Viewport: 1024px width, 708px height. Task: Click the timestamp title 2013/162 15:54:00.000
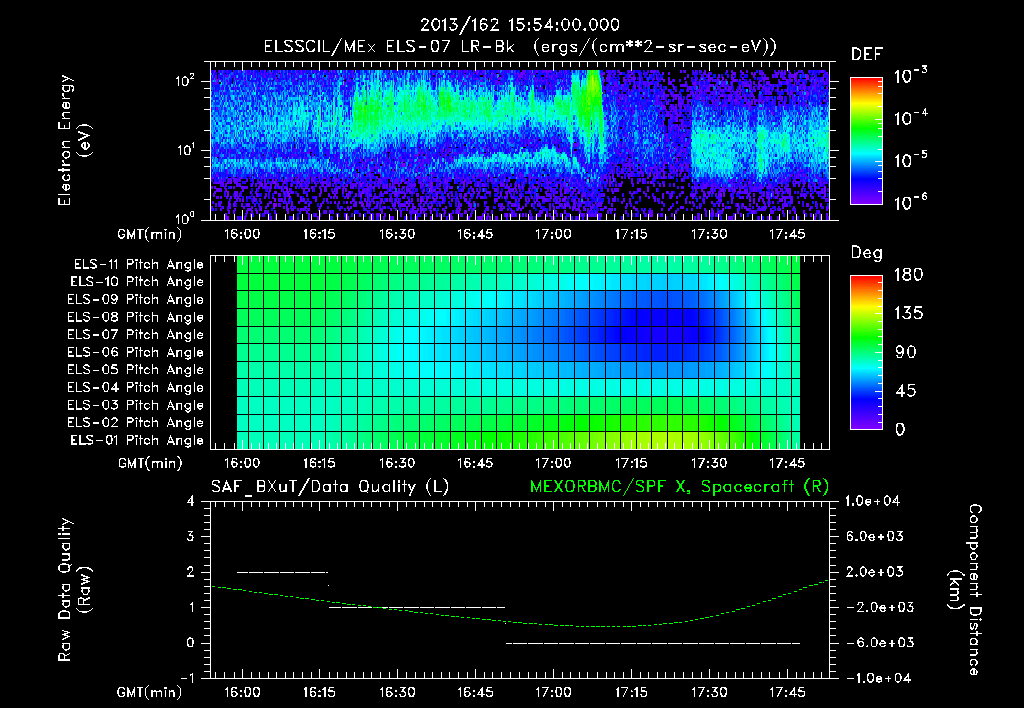pos(519,25)
